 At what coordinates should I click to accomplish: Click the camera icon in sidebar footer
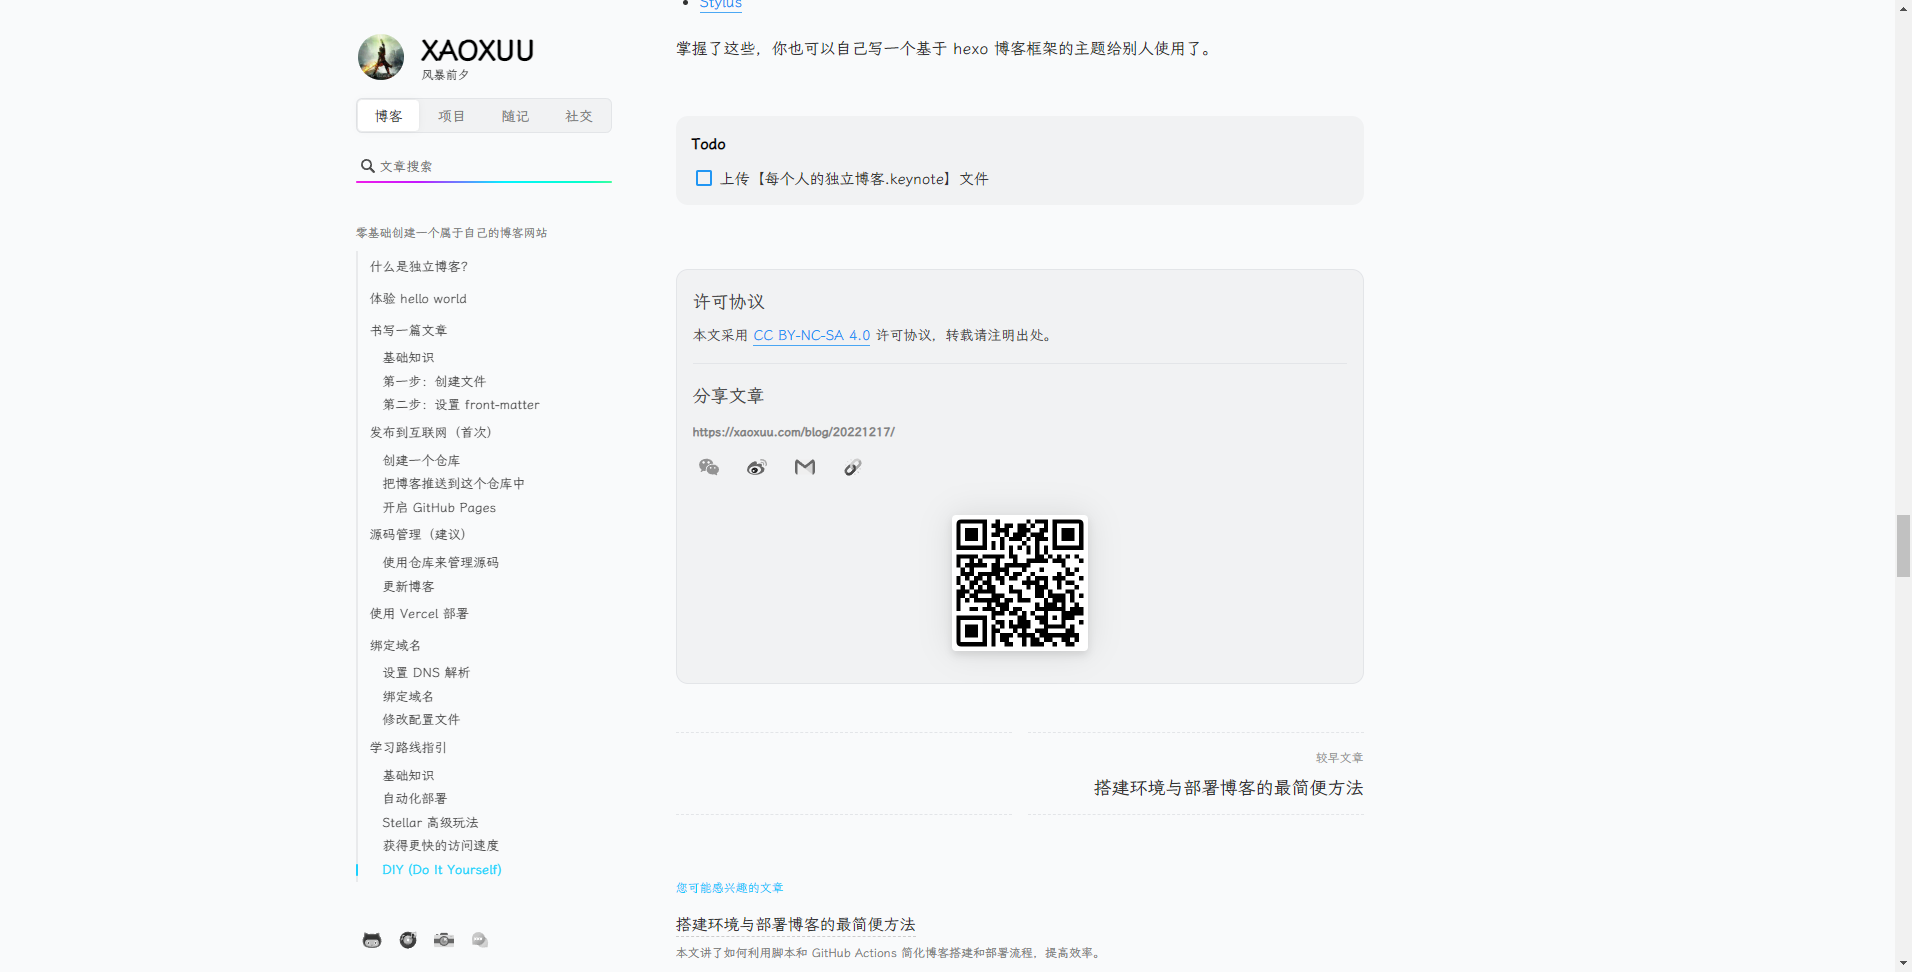click(x=443, y=940)
